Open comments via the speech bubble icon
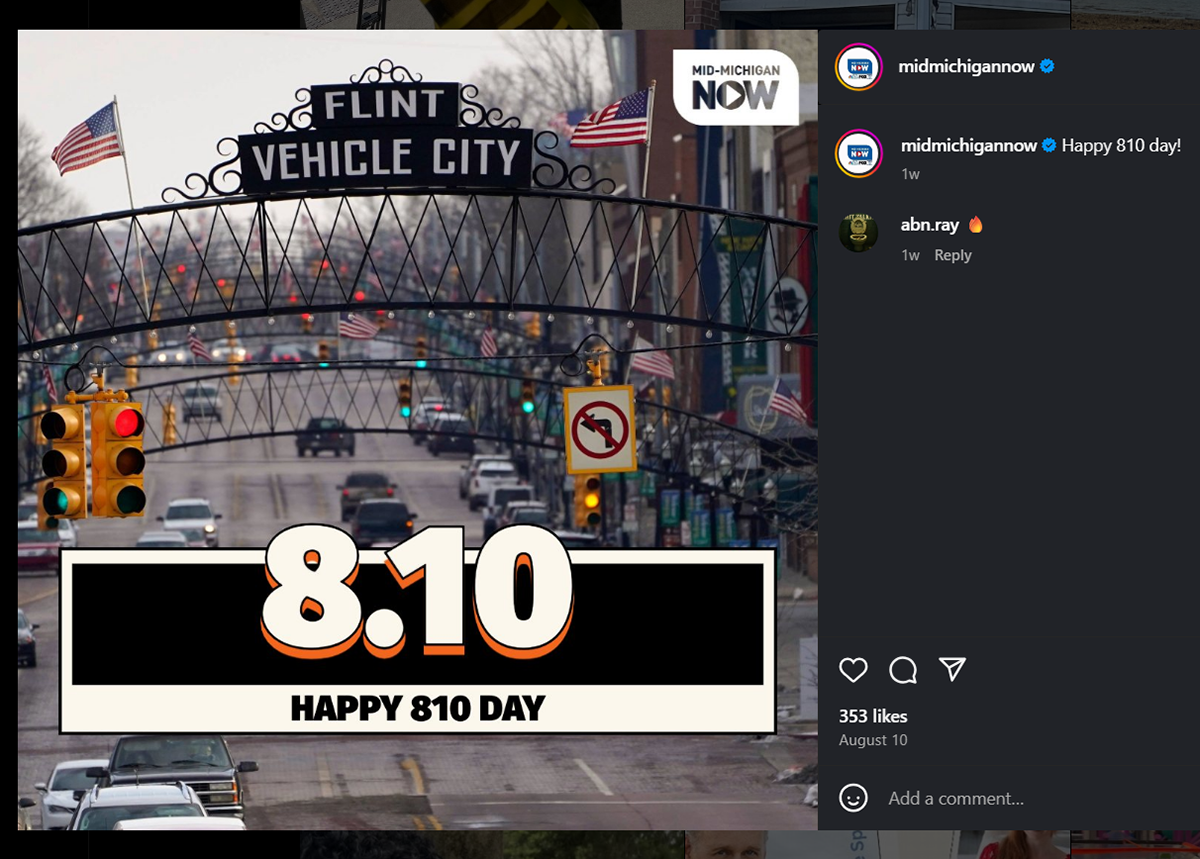Screen dimensions: 1200x859 [x=903, y=670]
